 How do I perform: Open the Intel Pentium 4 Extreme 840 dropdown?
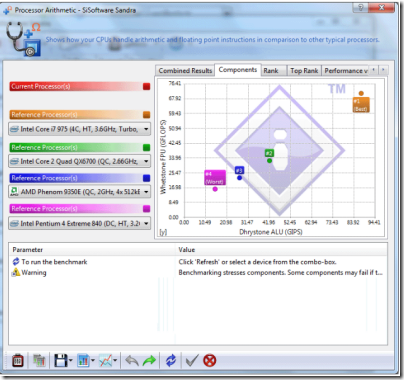click(79, 223)
